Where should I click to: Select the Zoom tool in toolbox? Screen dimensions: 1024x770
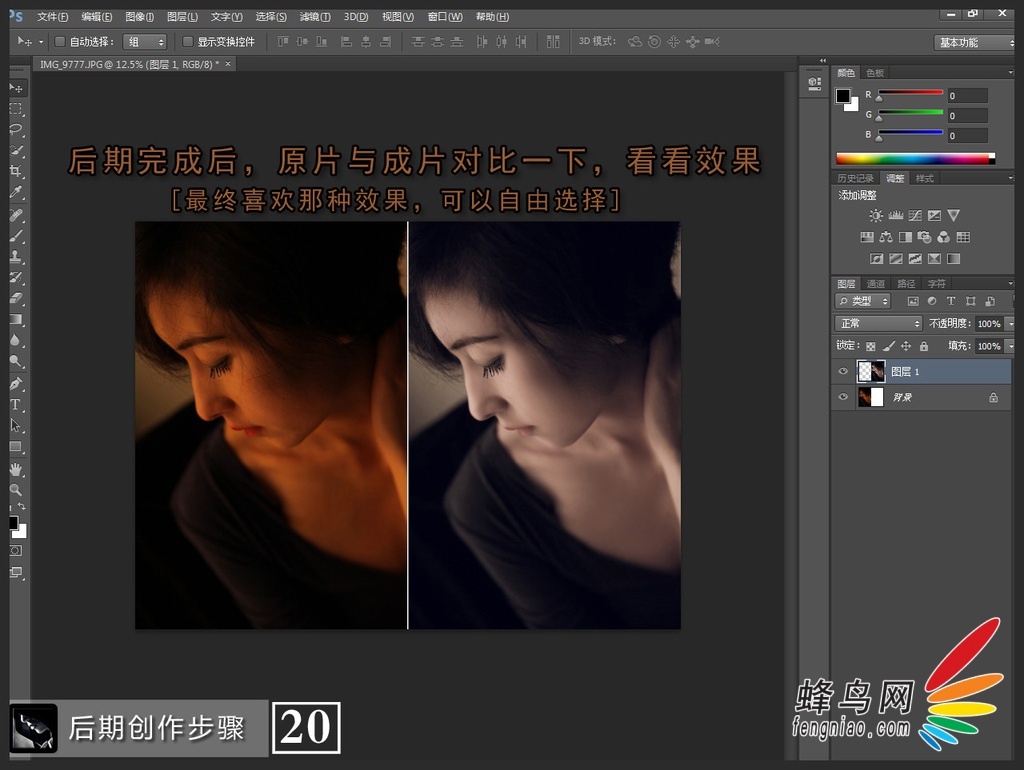pos(16,489)
